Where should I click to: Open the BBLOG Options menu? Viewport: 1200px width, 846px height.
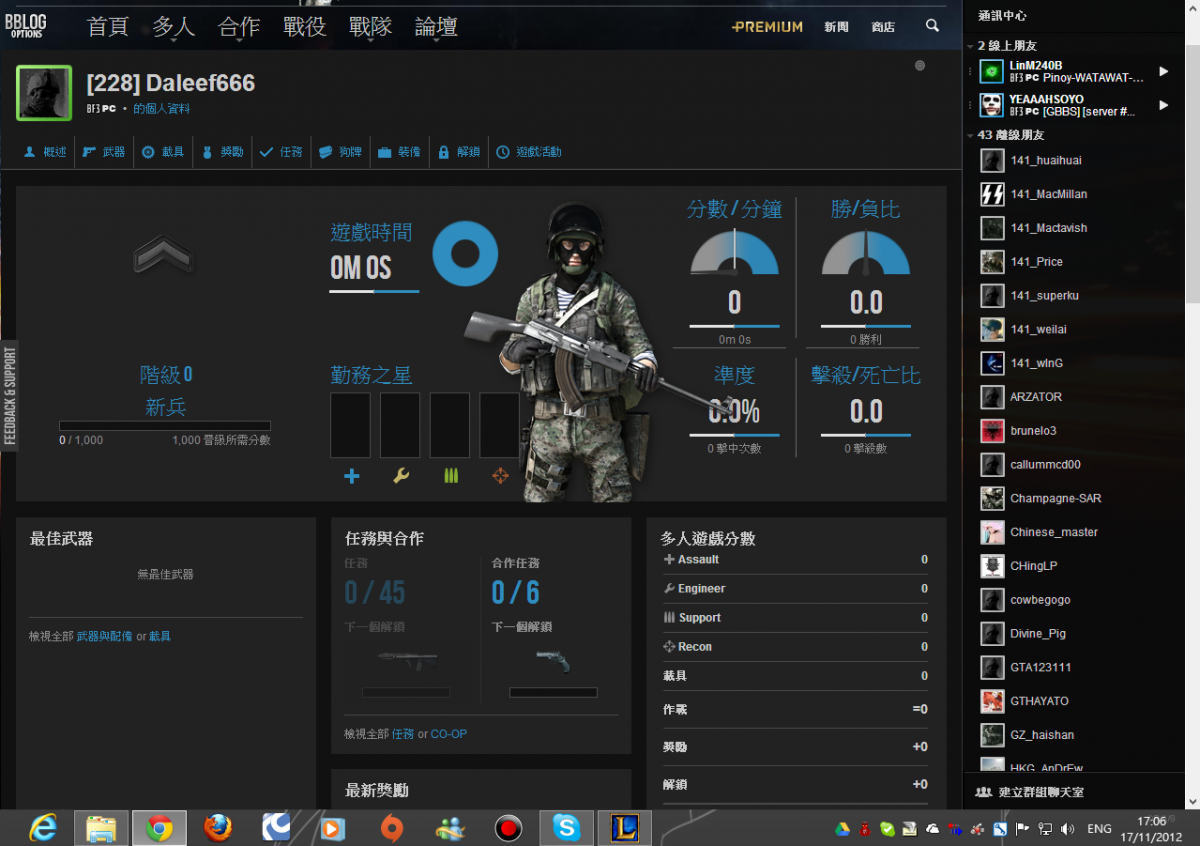26,26
